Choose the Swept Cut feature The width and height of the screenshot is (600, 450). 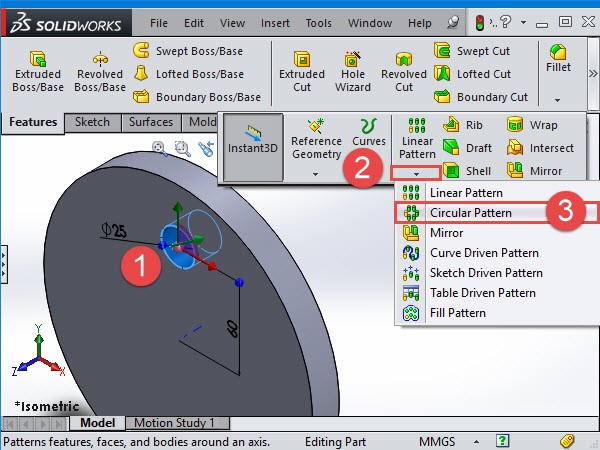point(472,51)
